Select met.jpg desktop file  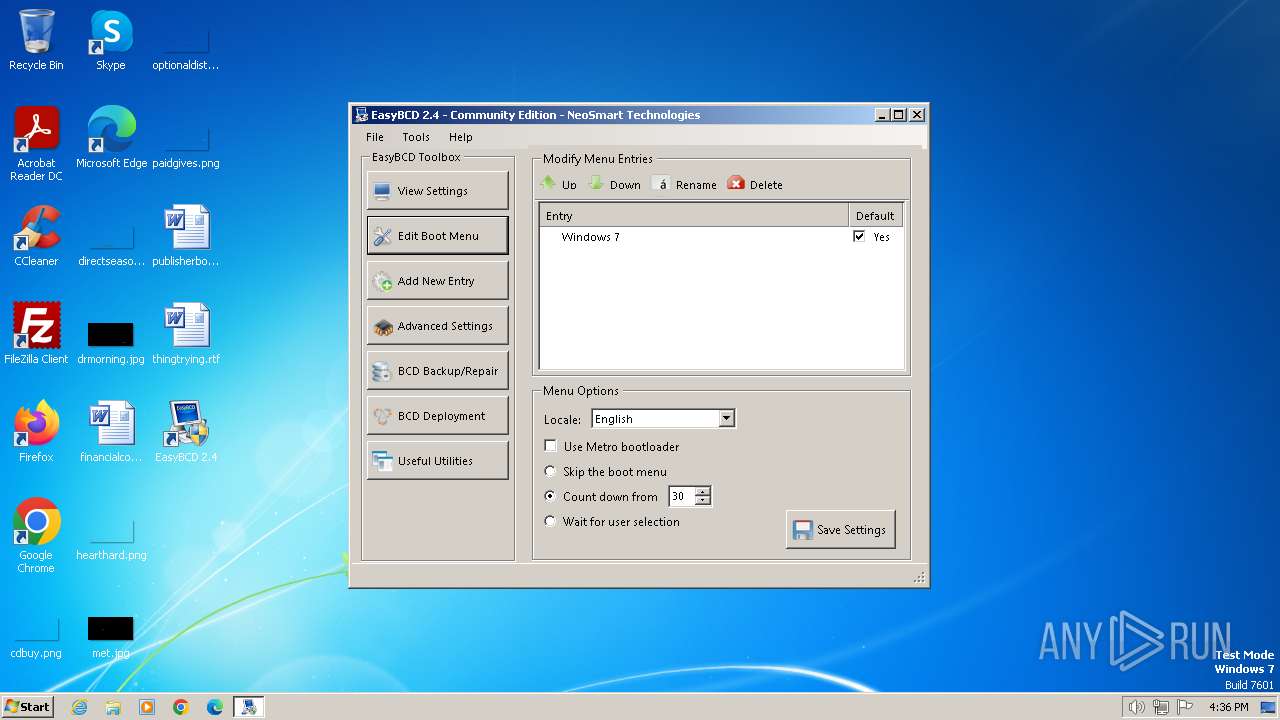[x=111, y=634]
